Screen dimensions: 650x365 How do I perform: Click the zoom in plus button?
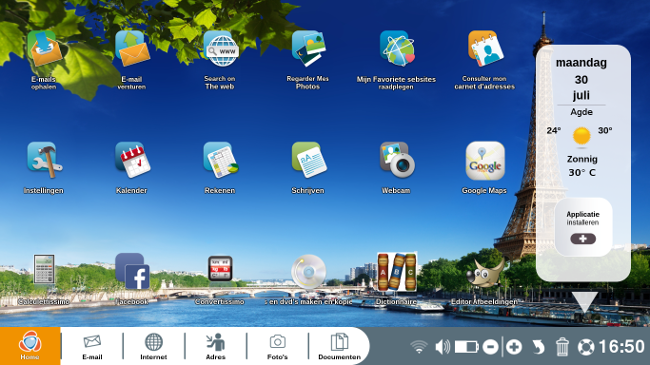(x=514, y=347)
